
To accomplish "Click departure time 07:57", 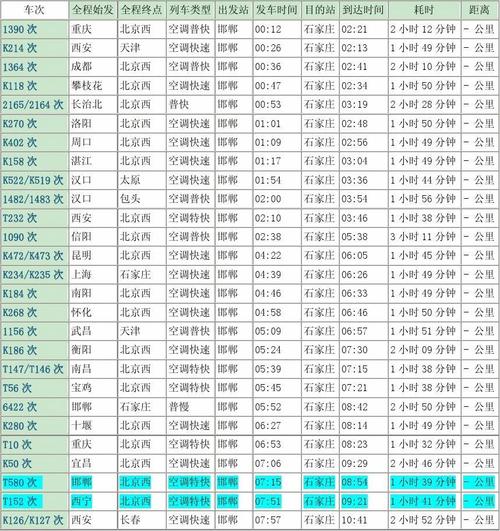I will click(x=268, y=520).
